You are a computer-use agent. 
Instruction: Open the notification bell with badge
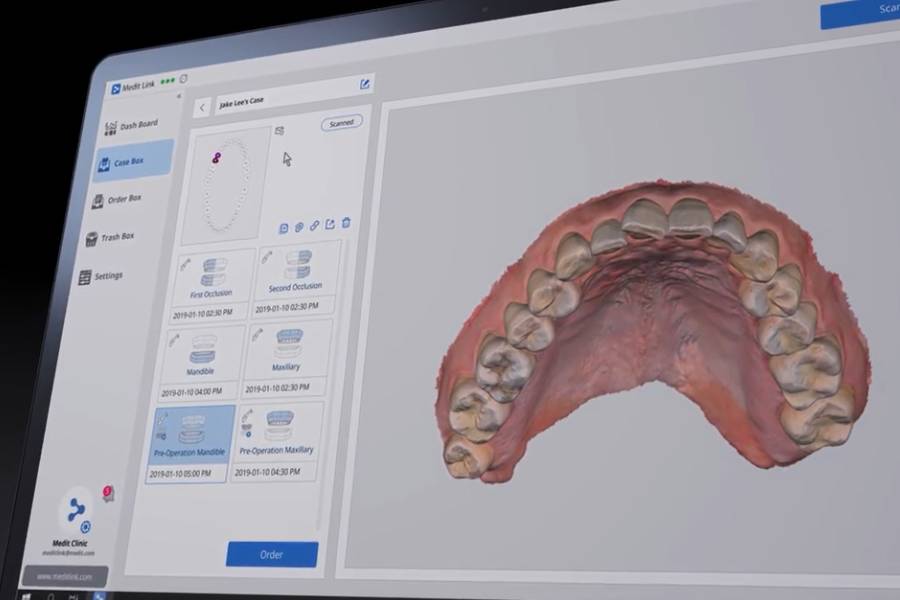pyautogui.click(x=108, y=494)
